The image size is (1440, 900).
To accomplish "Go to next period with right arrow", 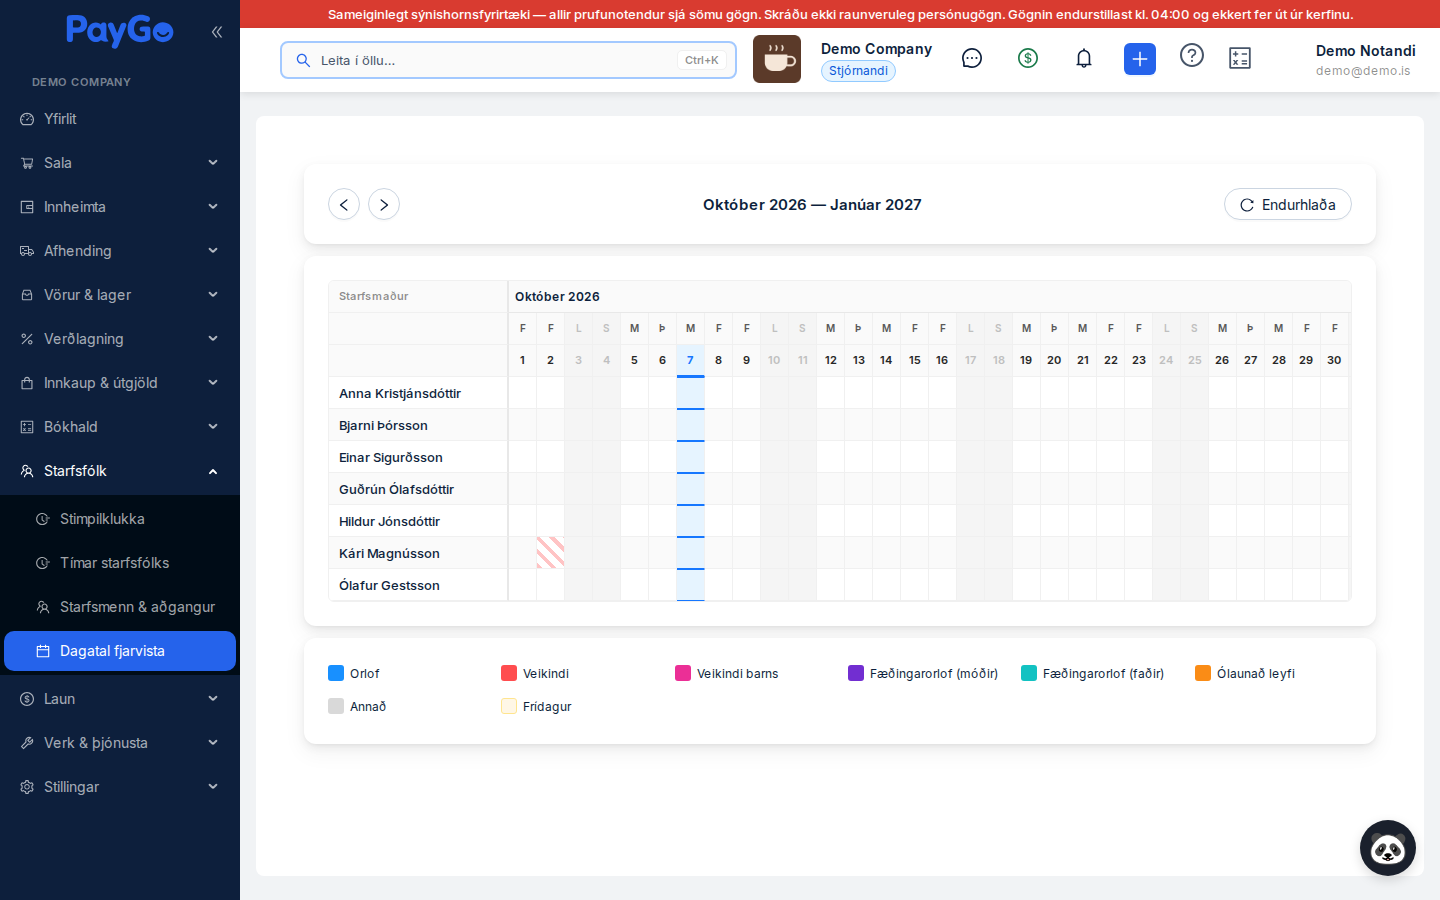I will click(x=384, y=205).
